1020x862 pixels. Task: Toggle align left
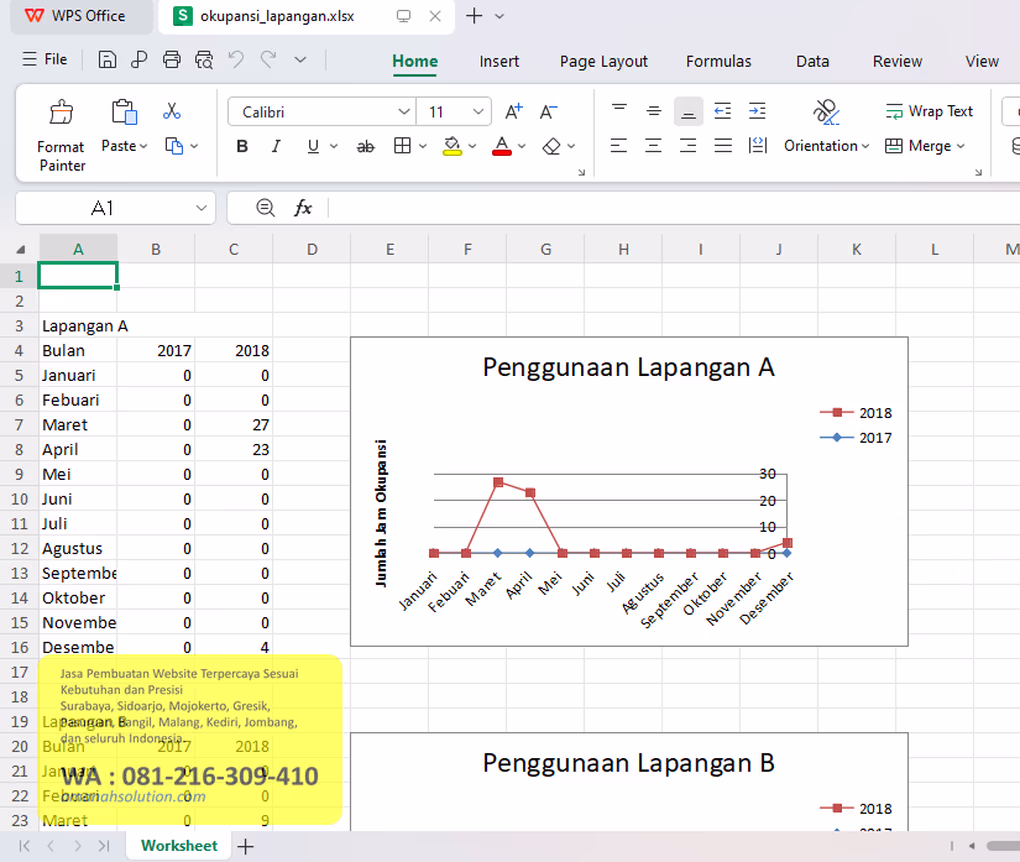[x=619, y=145]
